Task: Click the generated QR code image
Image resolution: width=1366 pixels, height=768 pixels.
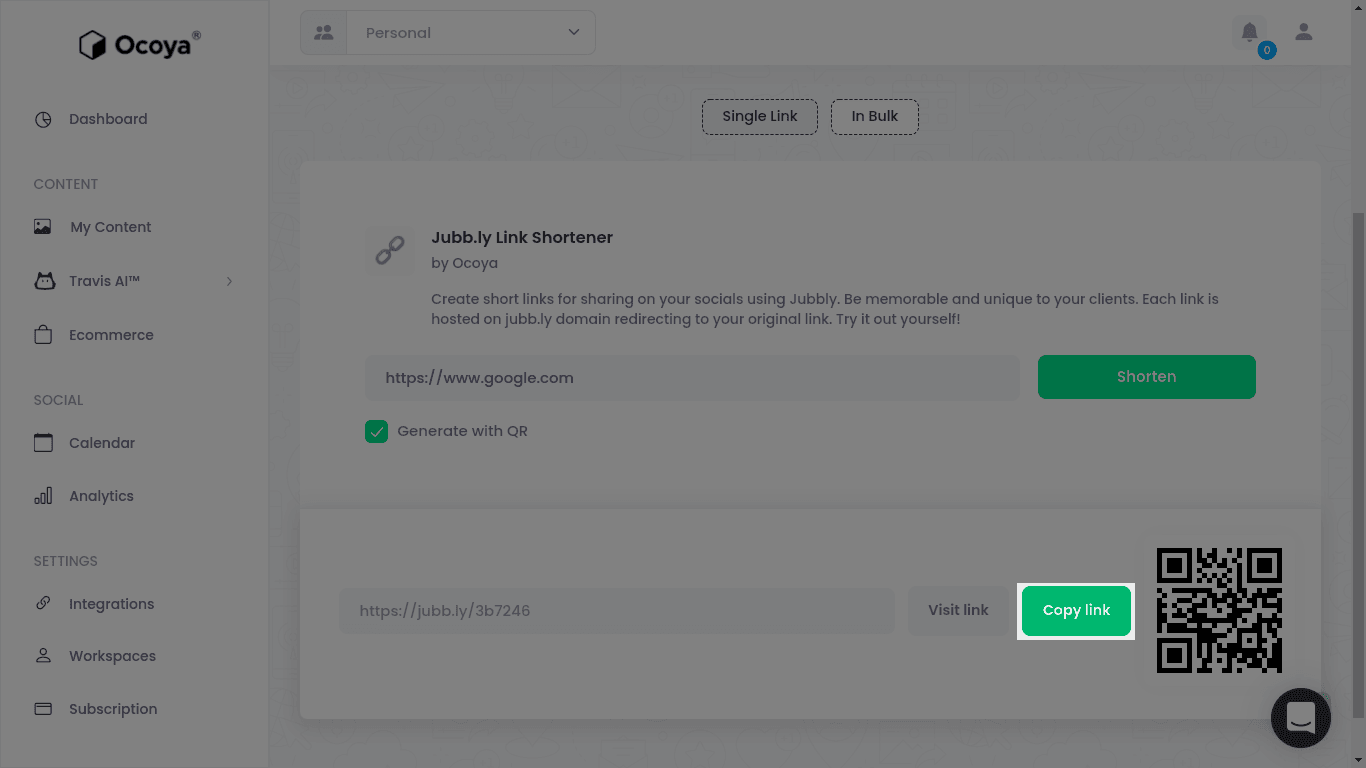Action: [x=1219, y=610]
